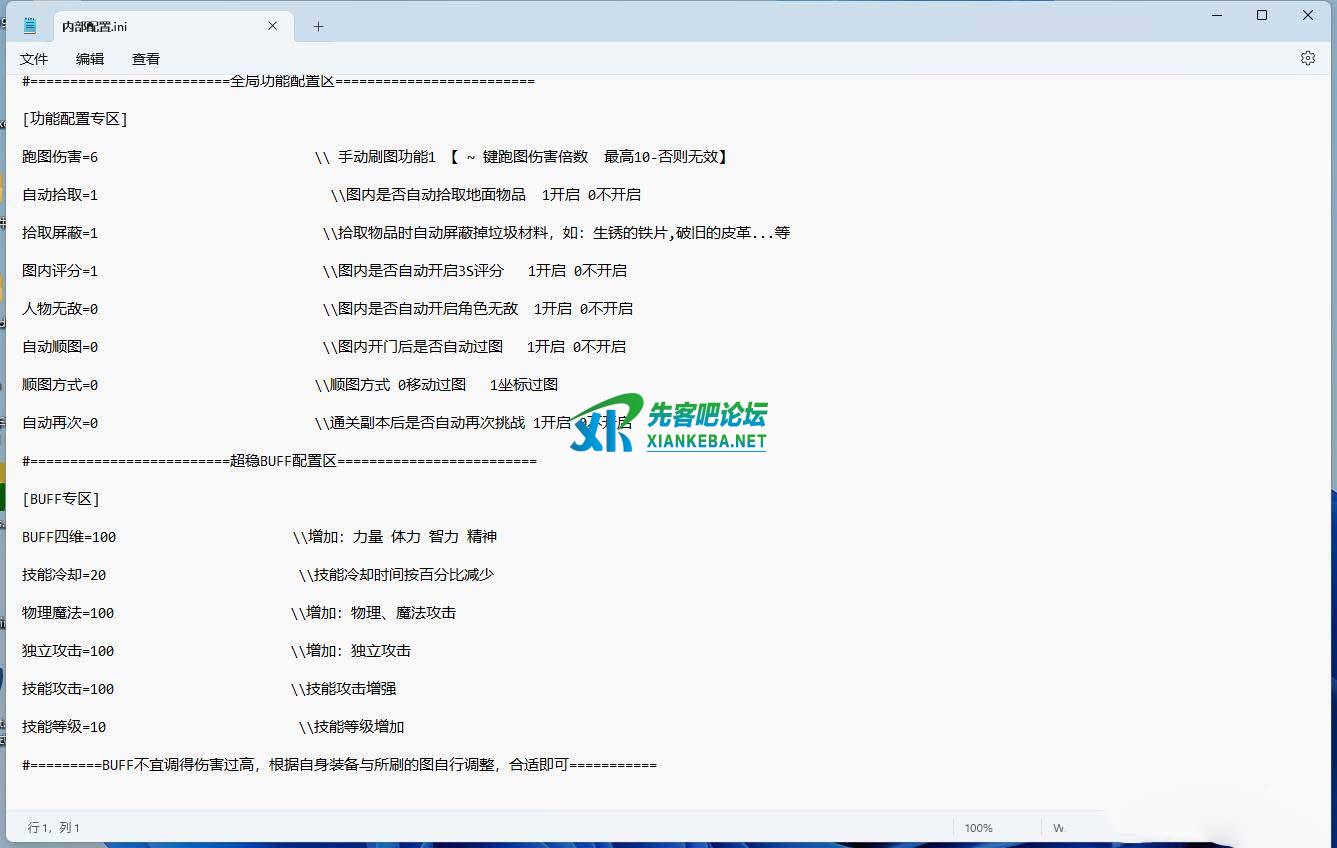Add a new tab with the plus icon
The height and width of the screenshot is (848, 1337).
pyautogui.click(x=318, y=27)
